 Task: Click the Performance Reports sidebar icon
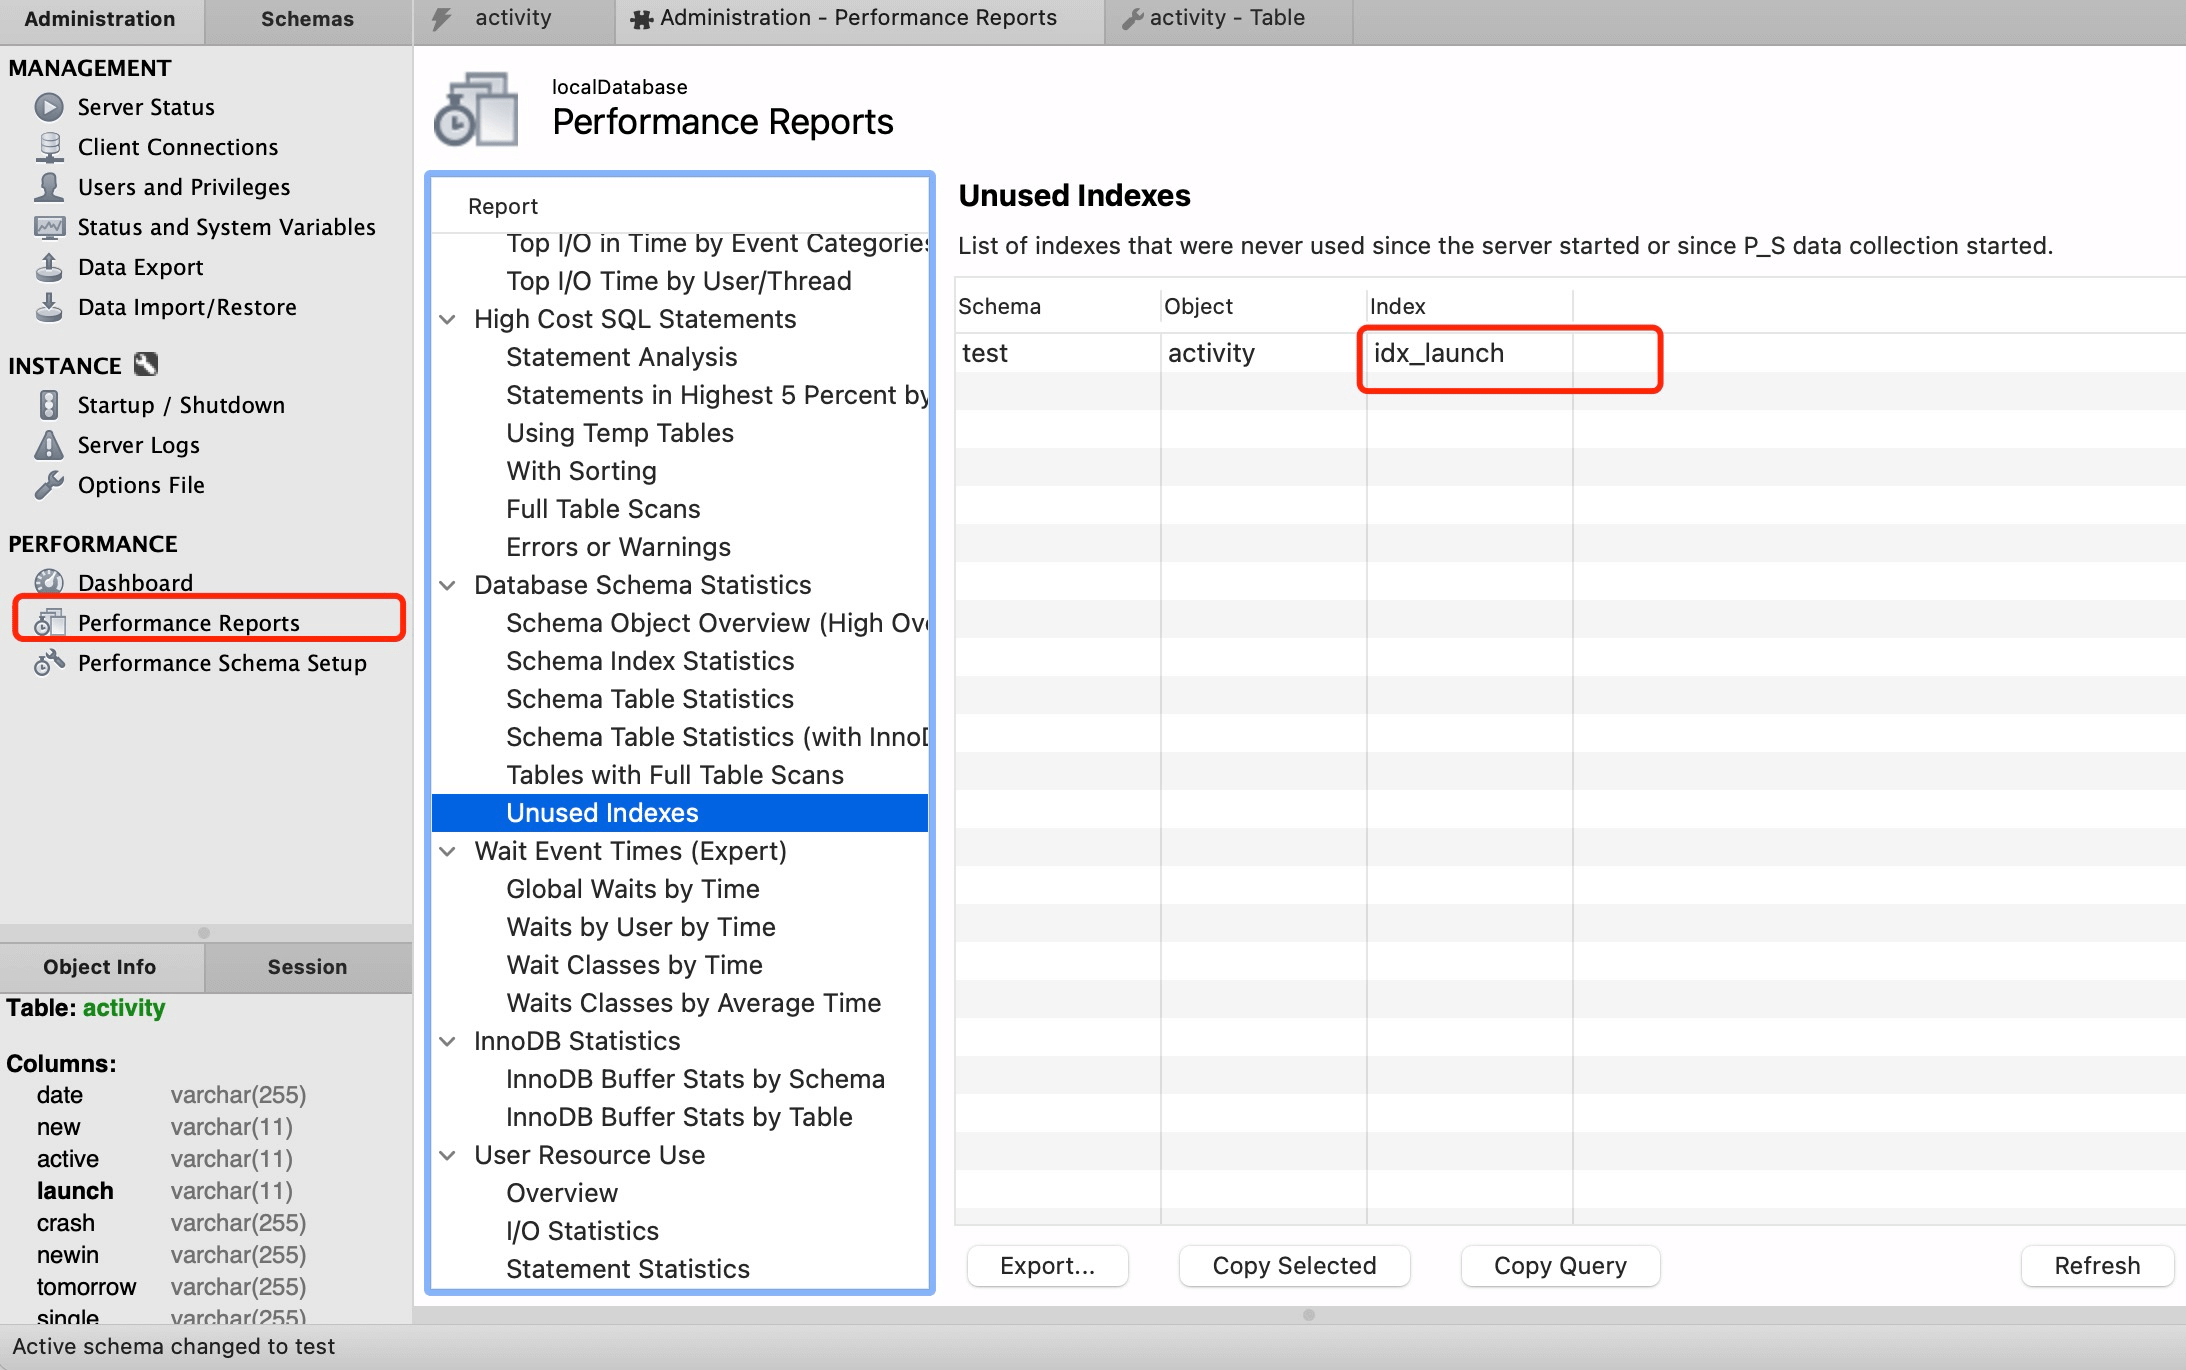(x=49, y=622)
